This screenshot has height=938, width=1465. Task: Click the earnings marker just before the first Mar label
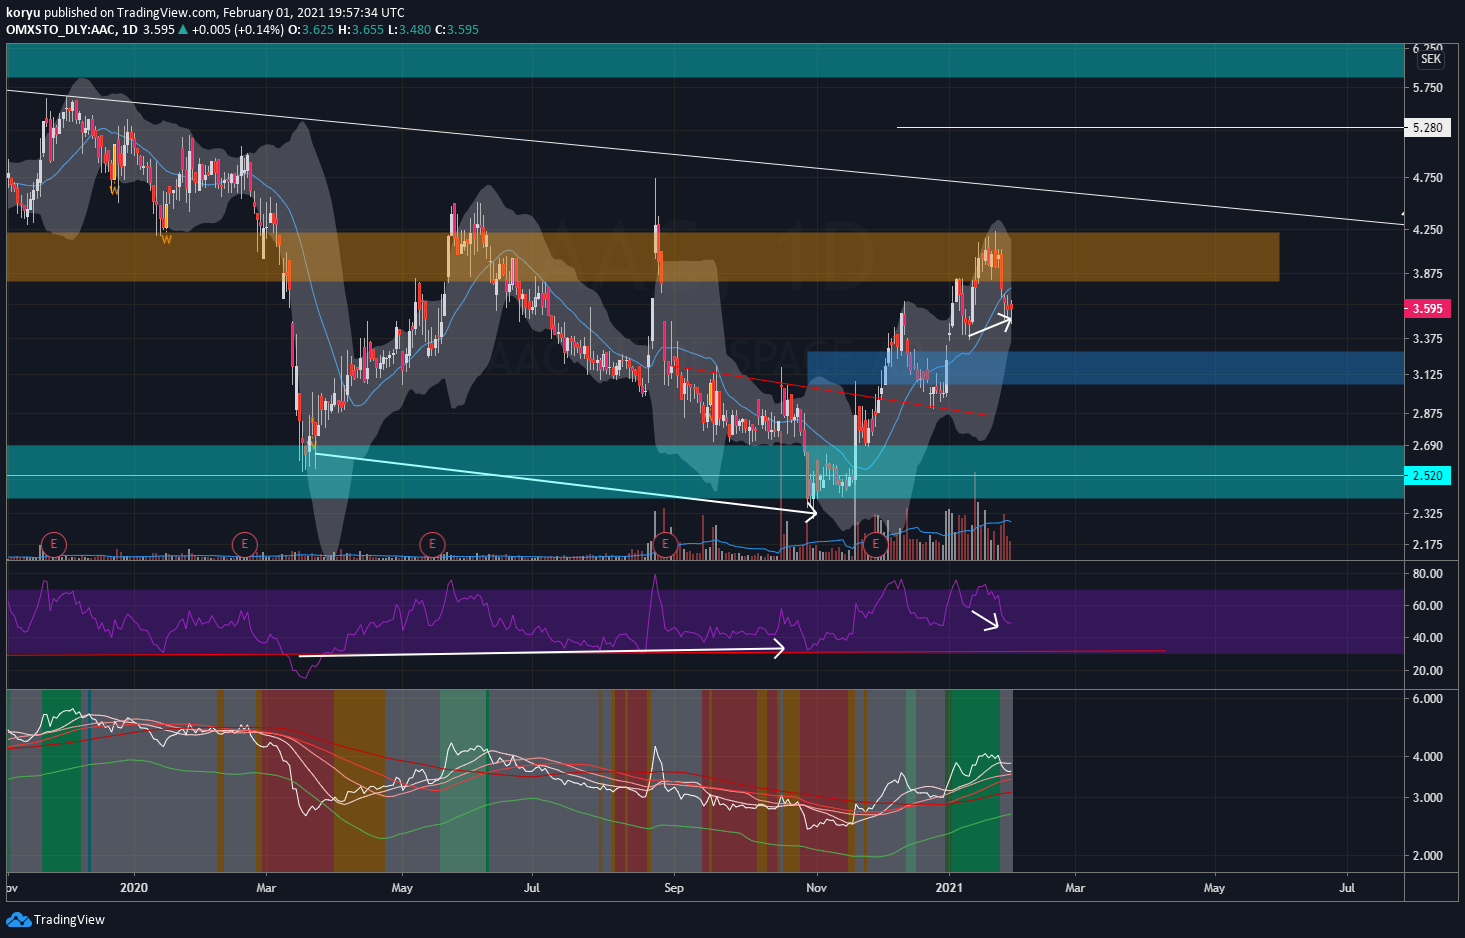[x=244, y=544]
